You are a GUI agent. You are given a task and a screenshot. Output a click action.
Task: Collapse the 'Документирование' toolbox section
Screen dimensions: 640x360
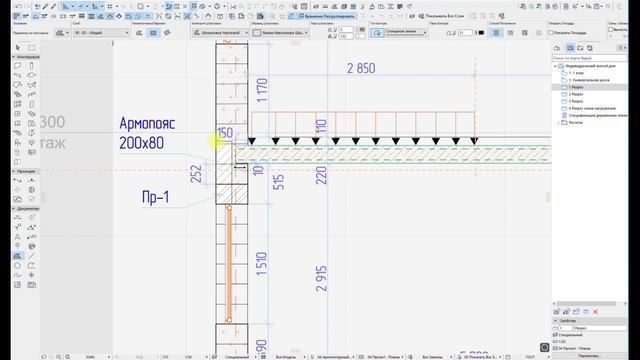coord(14,209)
